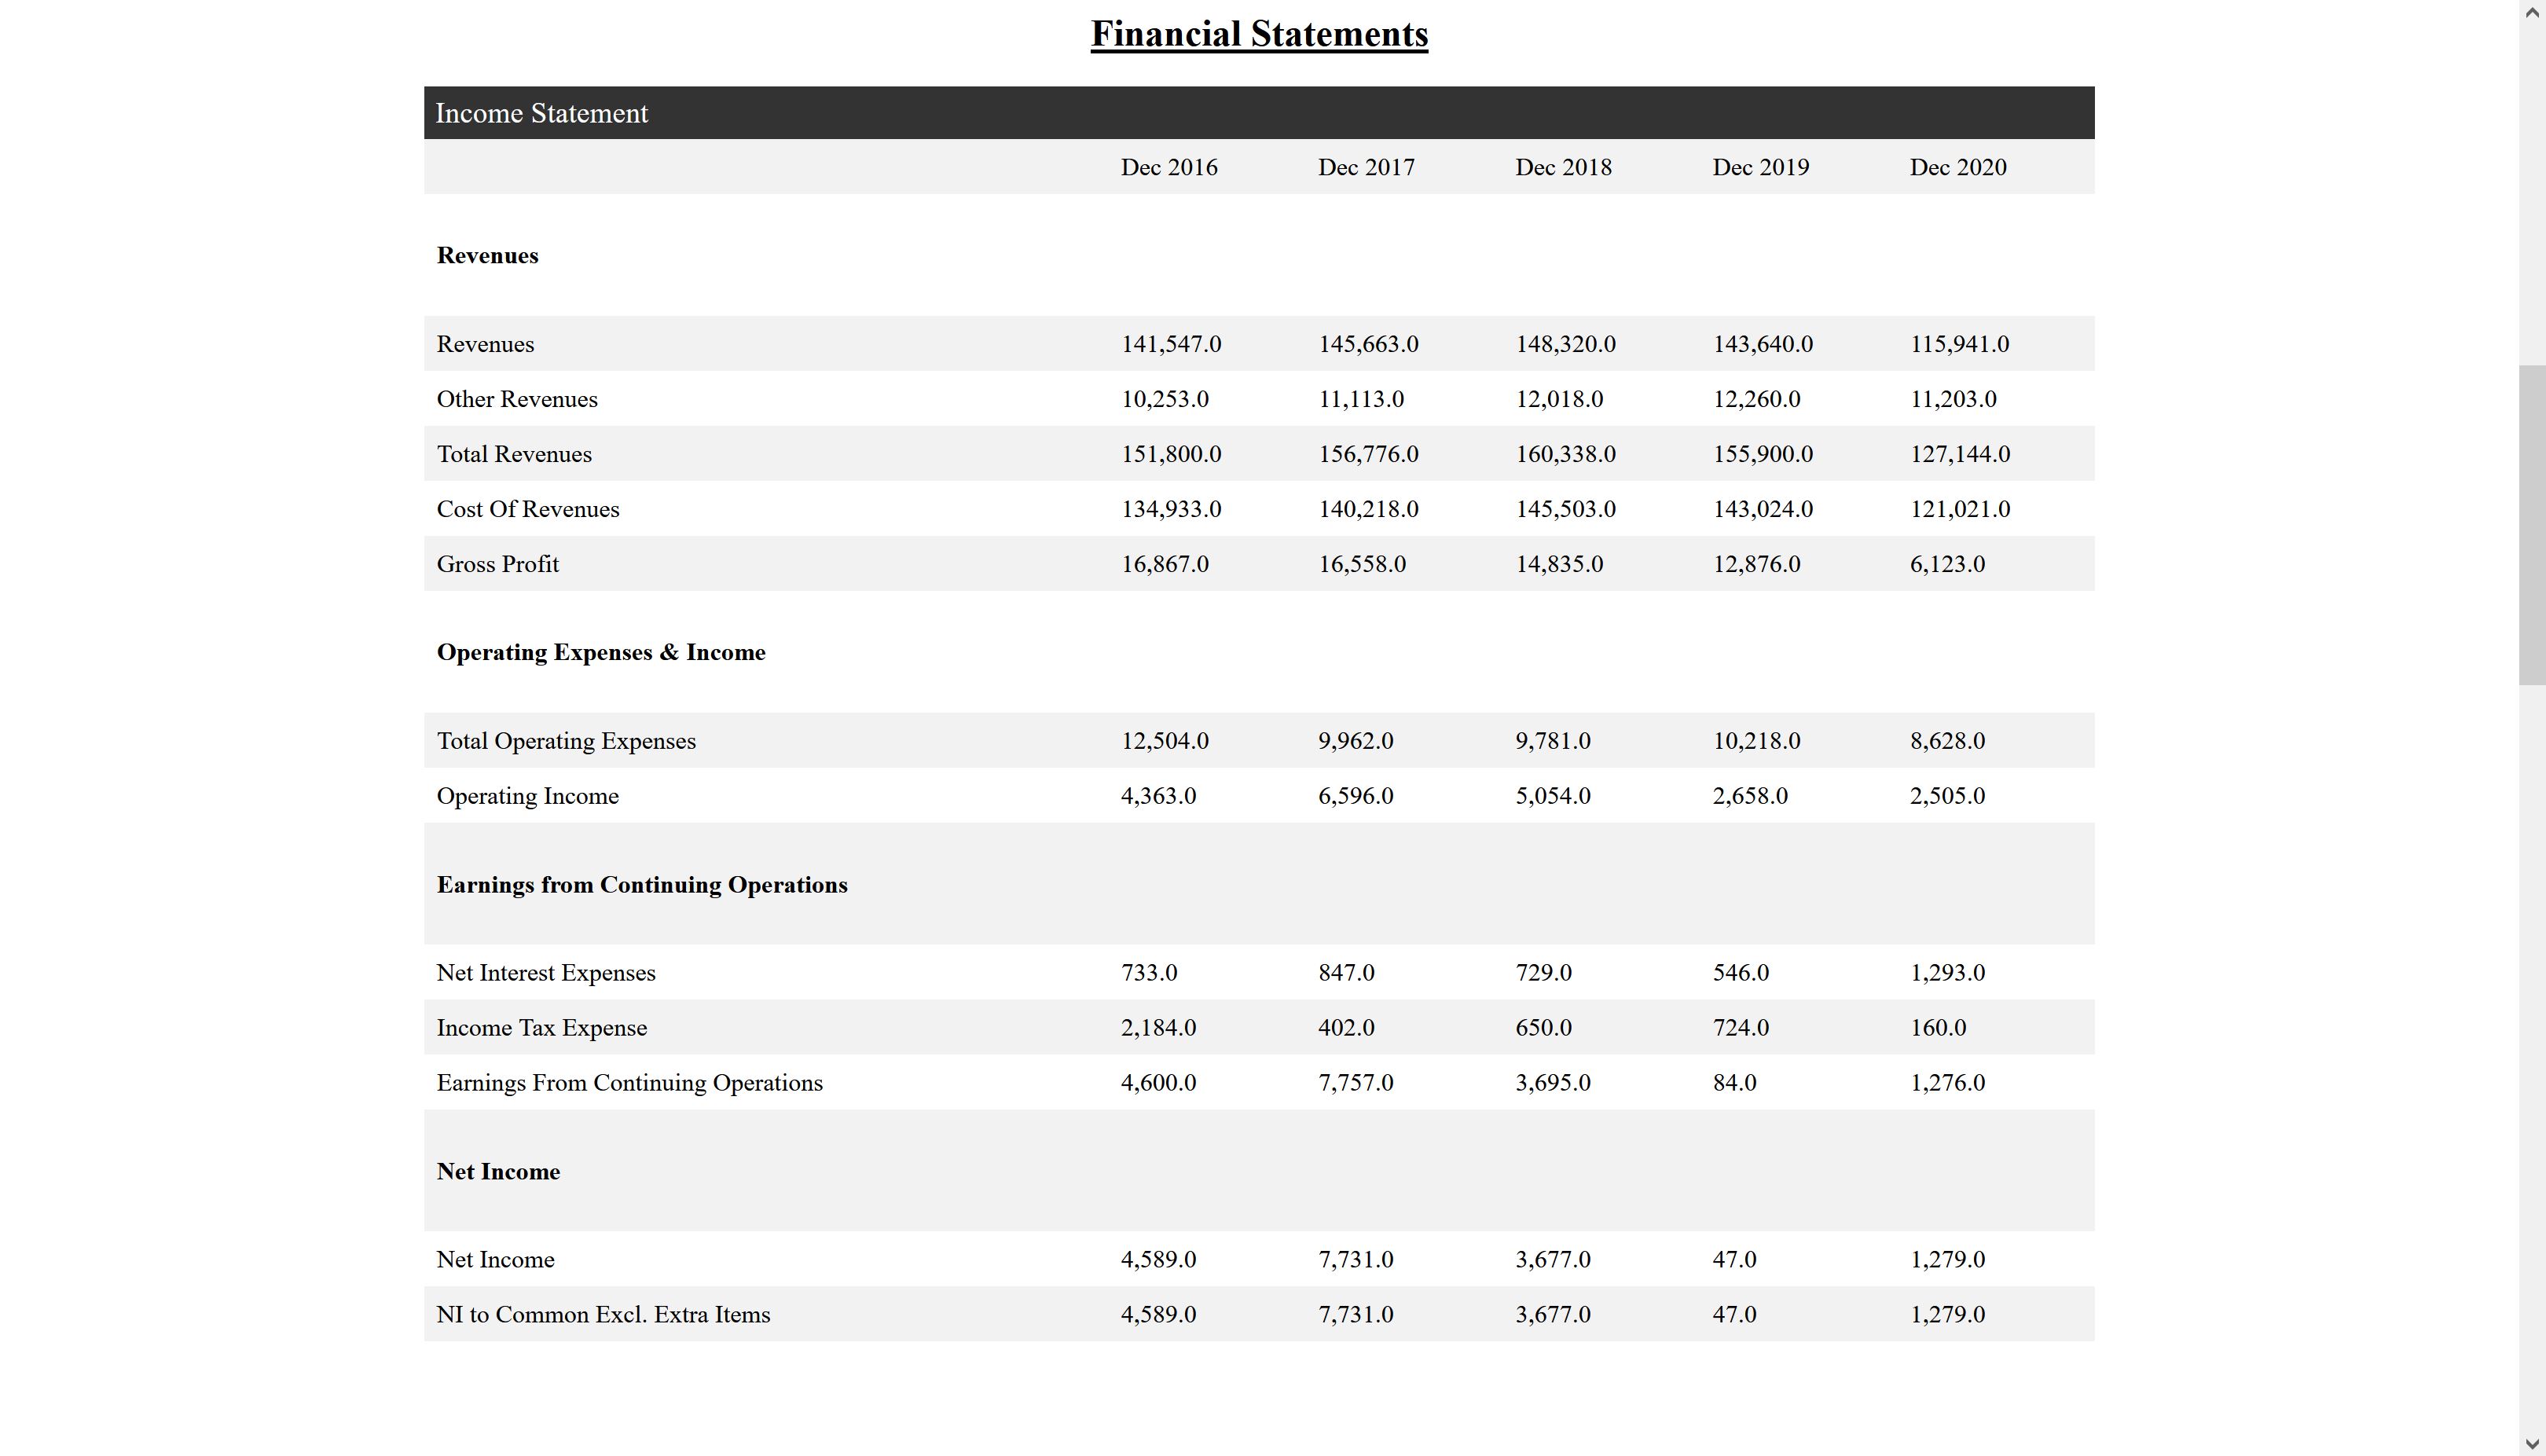The width and height of the screenshot is (2546, 1456).
Task: Click Dec 2017 Operating Income value 6,596.0
Action: [x=1355, y=796]
